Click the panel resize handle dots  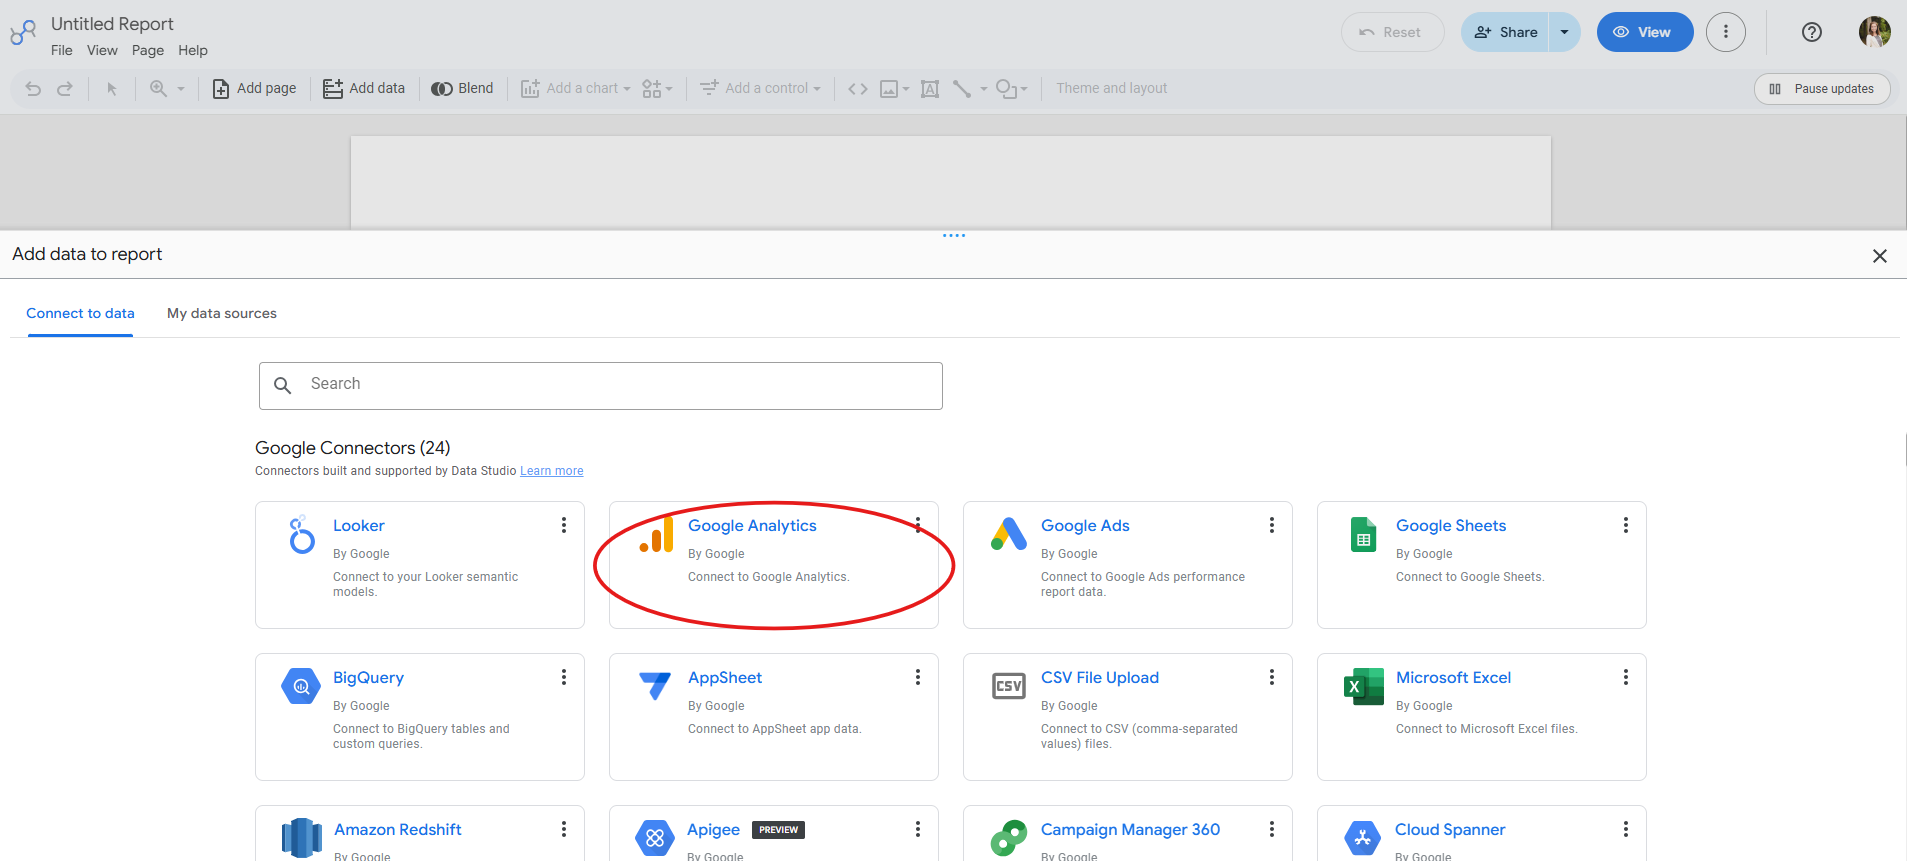coord(954,236)
